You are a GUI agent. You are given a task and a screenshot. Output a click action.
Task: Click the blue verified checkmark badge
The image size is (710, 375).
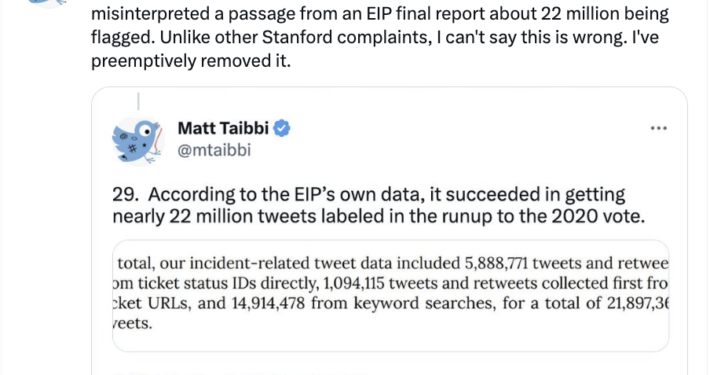[x=282, y=128]
